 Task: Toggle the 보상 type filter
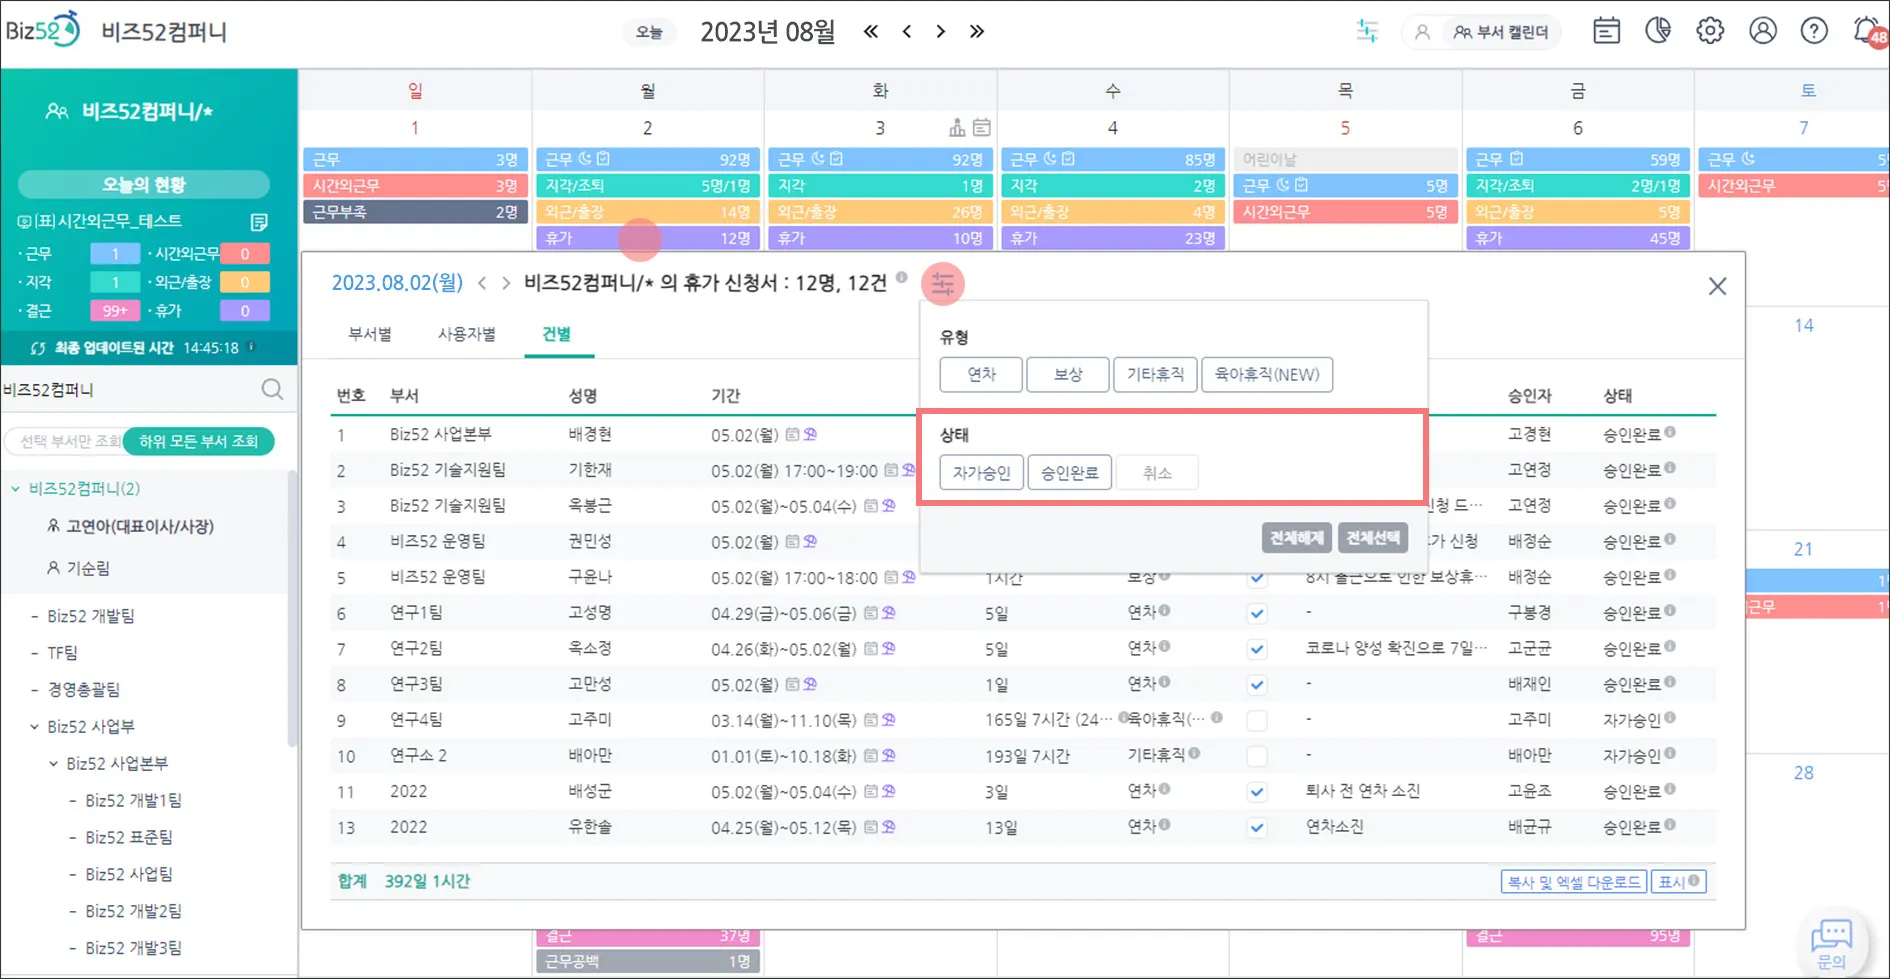1068,374
